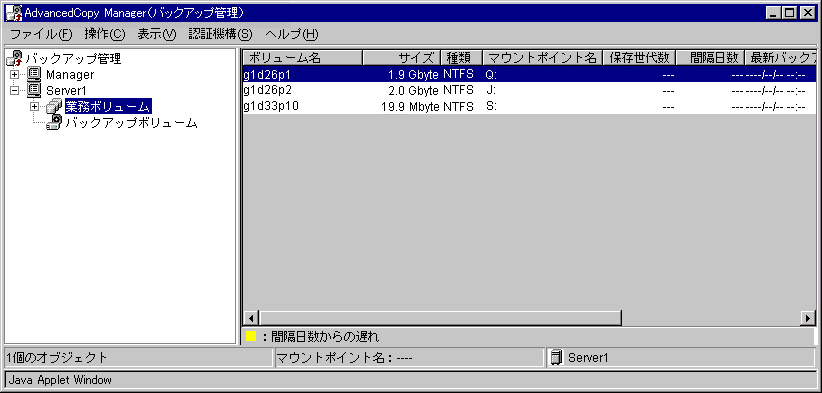
Task: Sort by サイズ column header
Action: [x=402, y=57]
